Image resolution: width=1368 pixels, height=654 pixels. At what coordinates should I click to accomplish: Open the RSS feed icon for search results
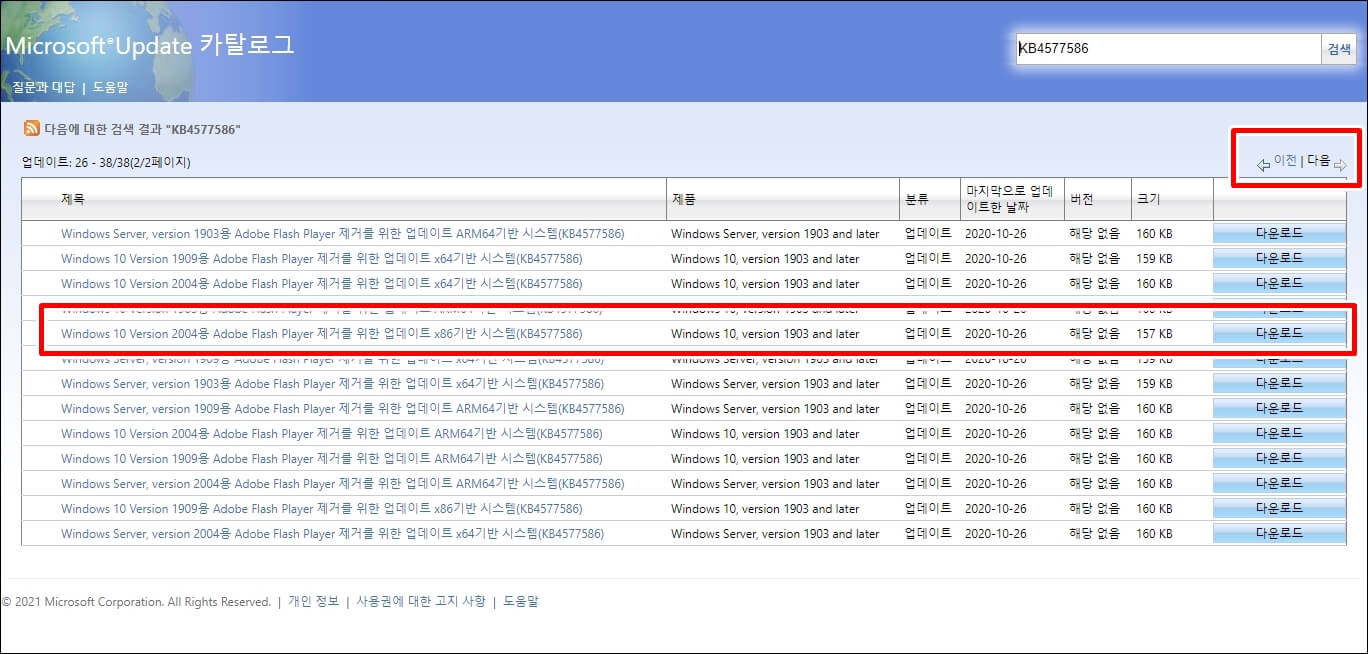pos(32,129)
